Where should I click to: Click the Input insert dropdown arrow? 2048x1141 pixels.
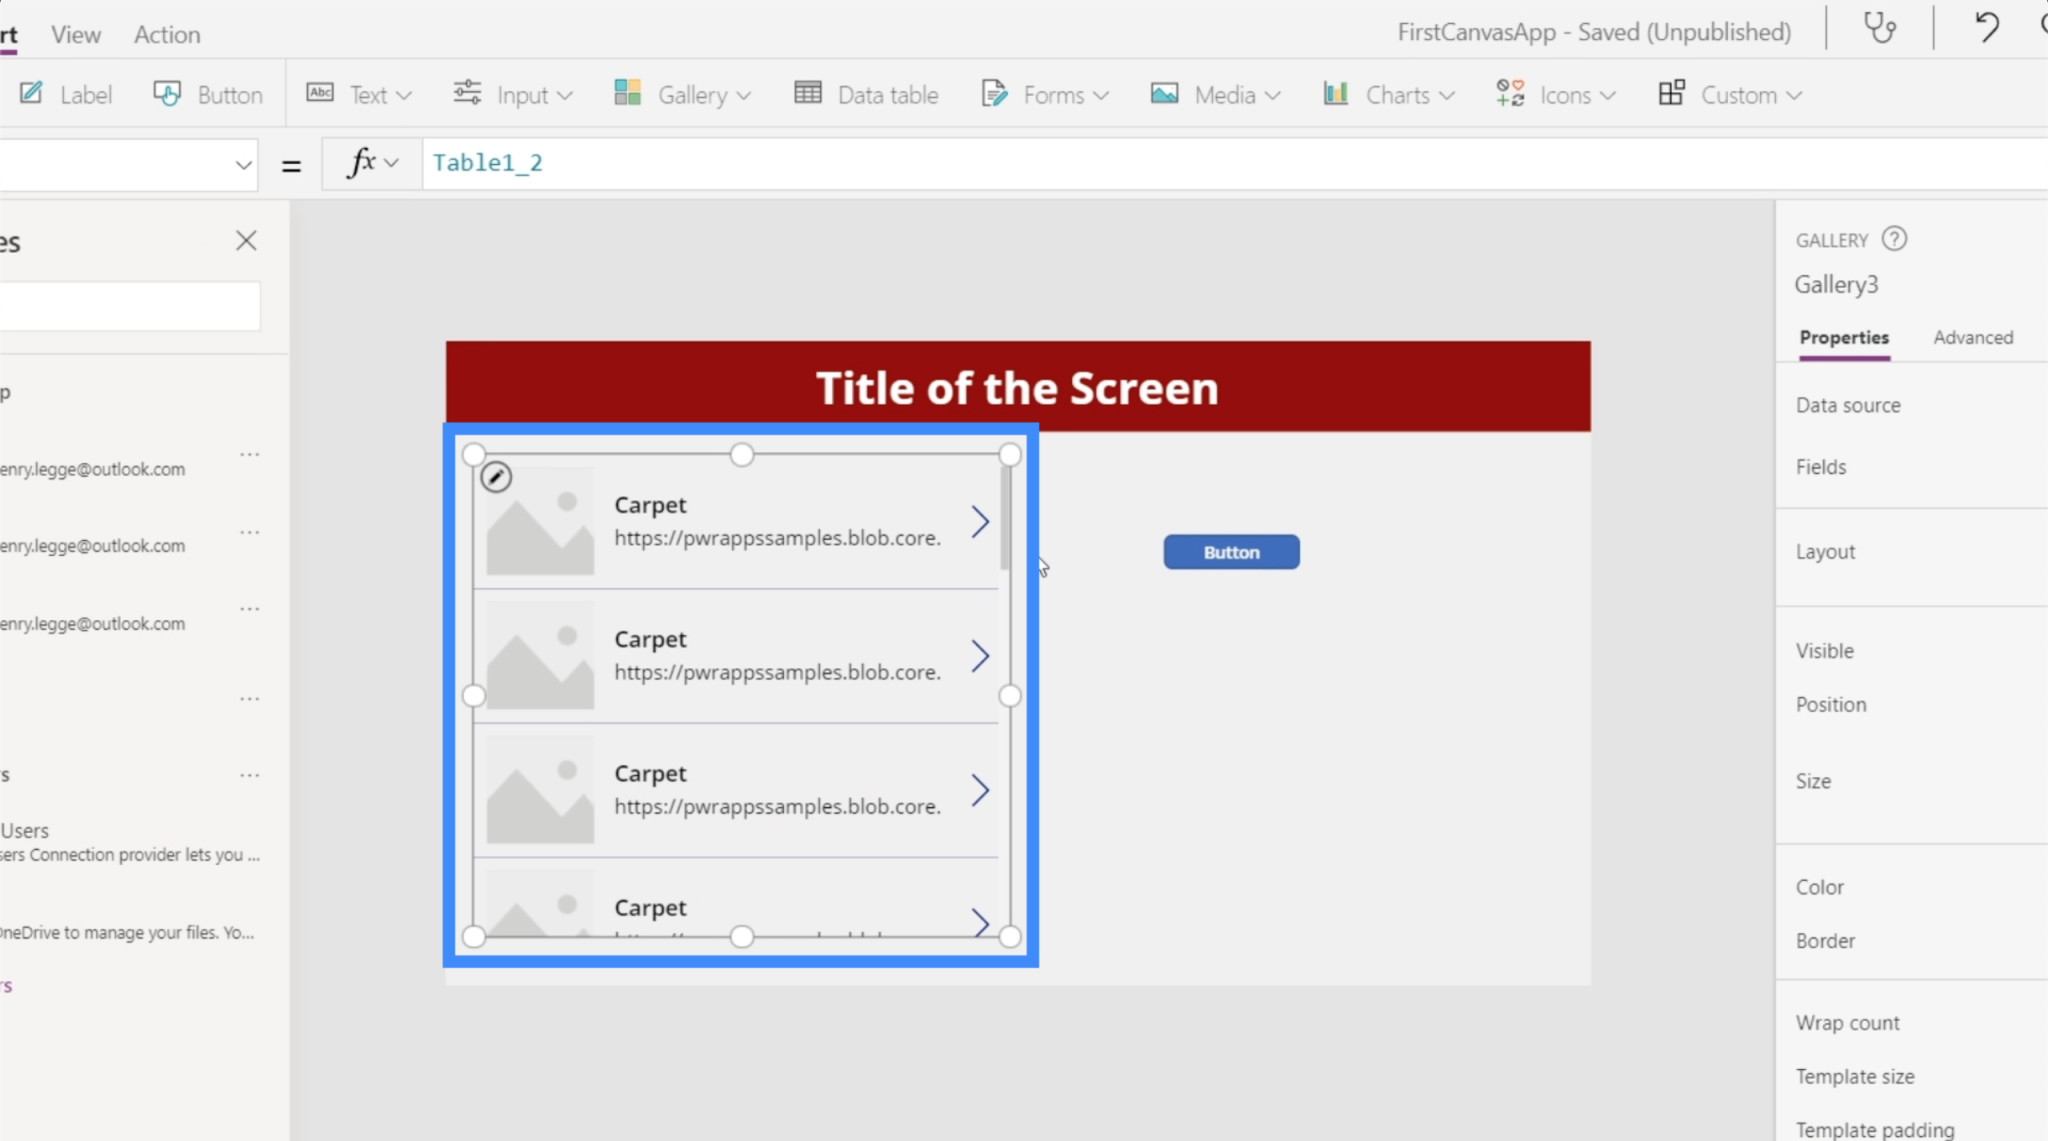pyautogui.click(x=565, y=96)
